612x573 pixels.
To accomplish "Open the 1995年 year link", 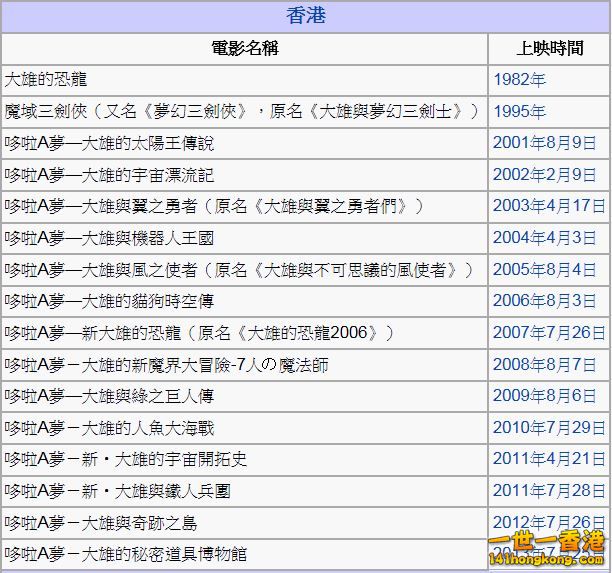I will pos(519,111).
